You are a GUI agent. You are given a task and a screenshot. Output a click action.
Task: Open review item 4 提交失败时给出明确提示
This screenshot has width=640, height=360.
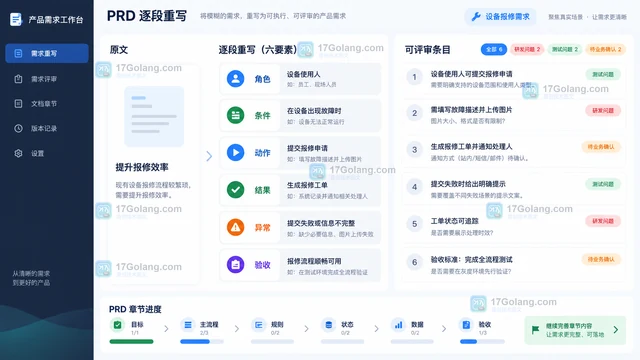(x=514, y=189)
